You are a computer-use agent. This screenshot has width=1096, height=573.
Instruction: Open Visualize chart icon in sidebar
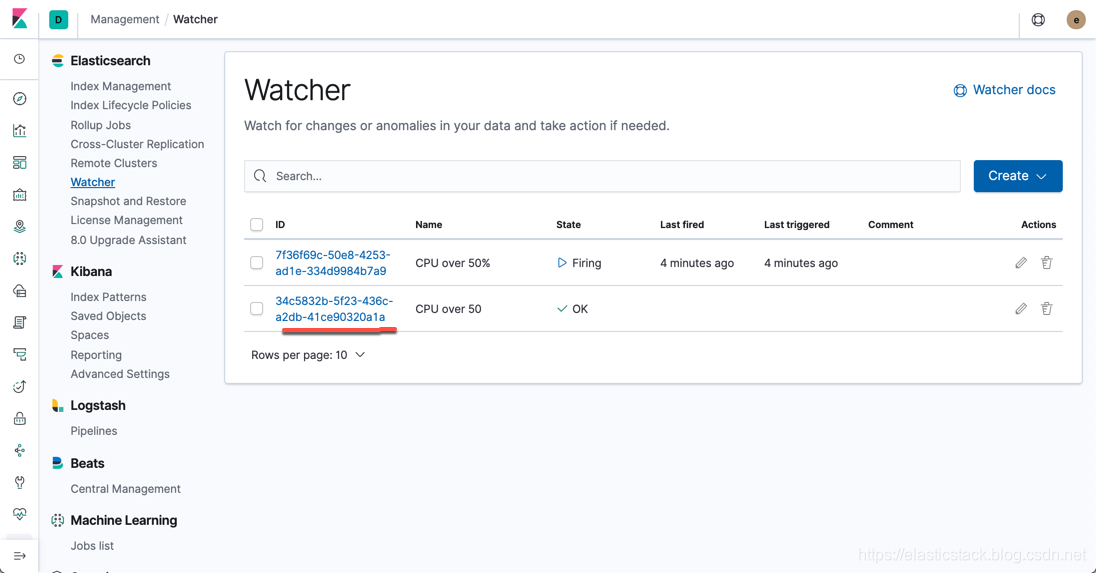tap(20, 131)
